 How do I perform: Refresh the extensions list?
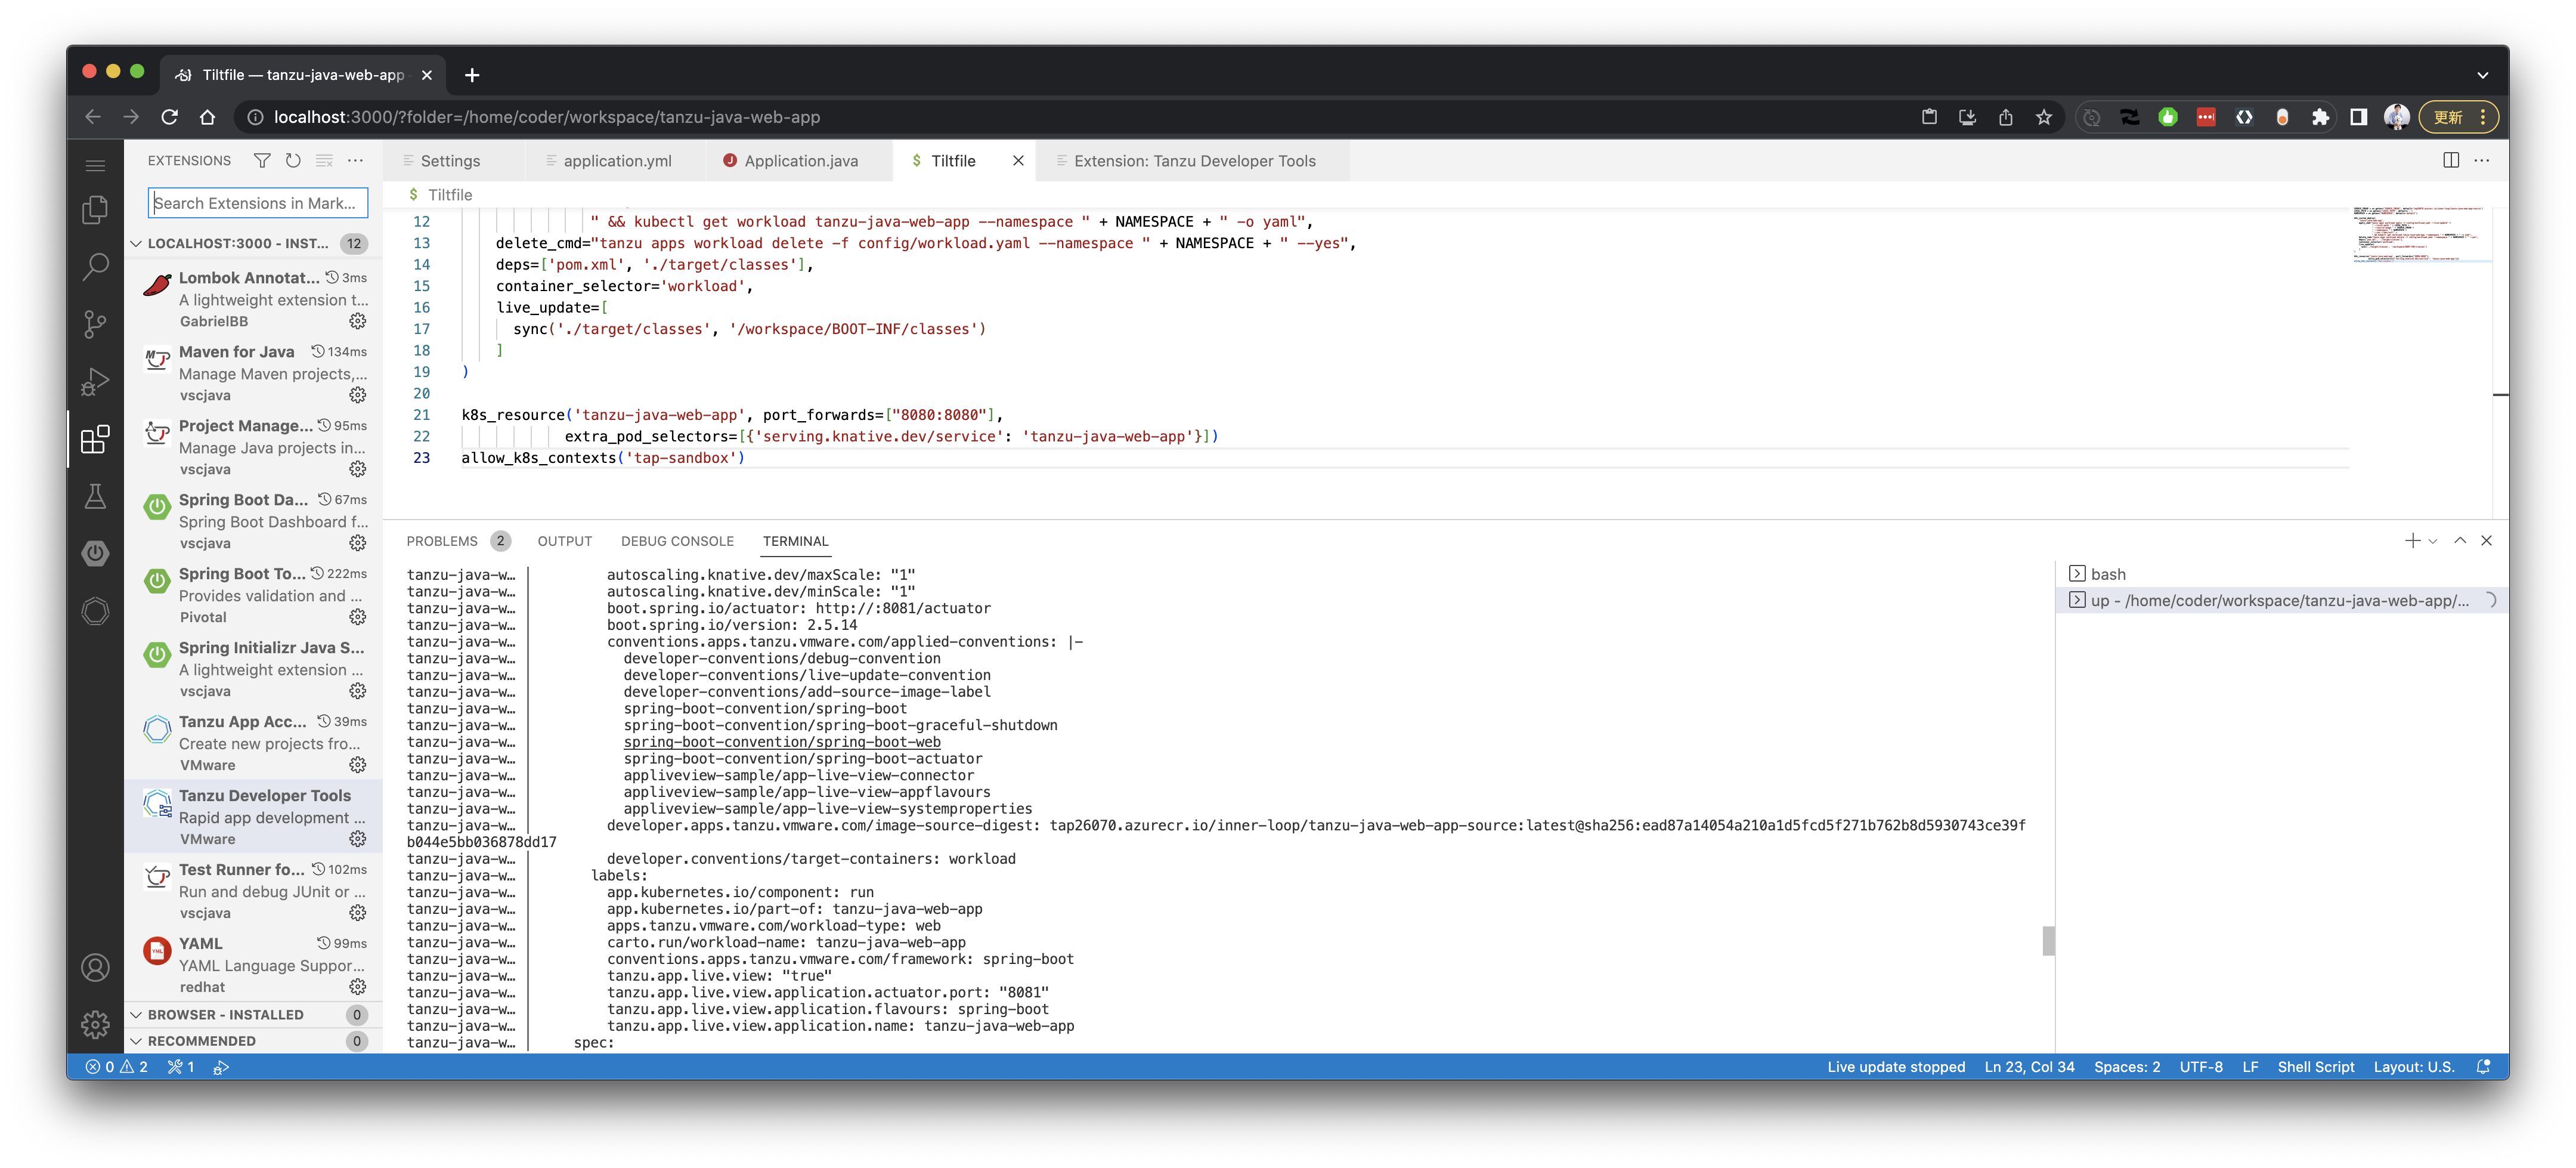click(293, 160)
